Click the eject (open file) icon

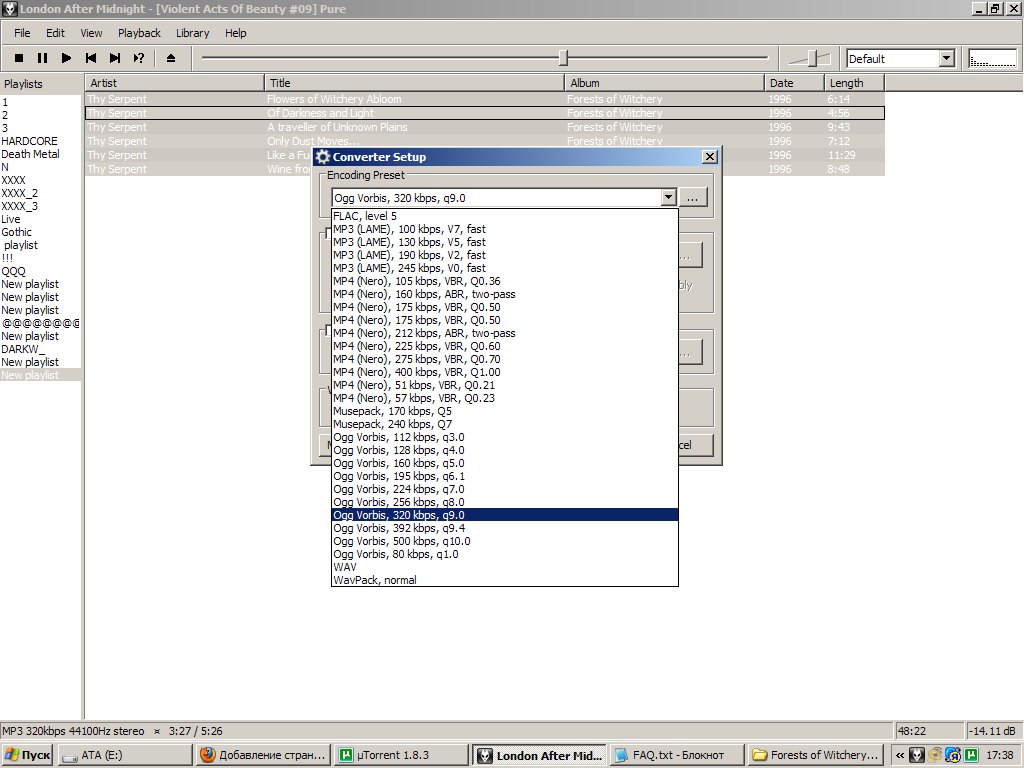(x=171, y=58)
